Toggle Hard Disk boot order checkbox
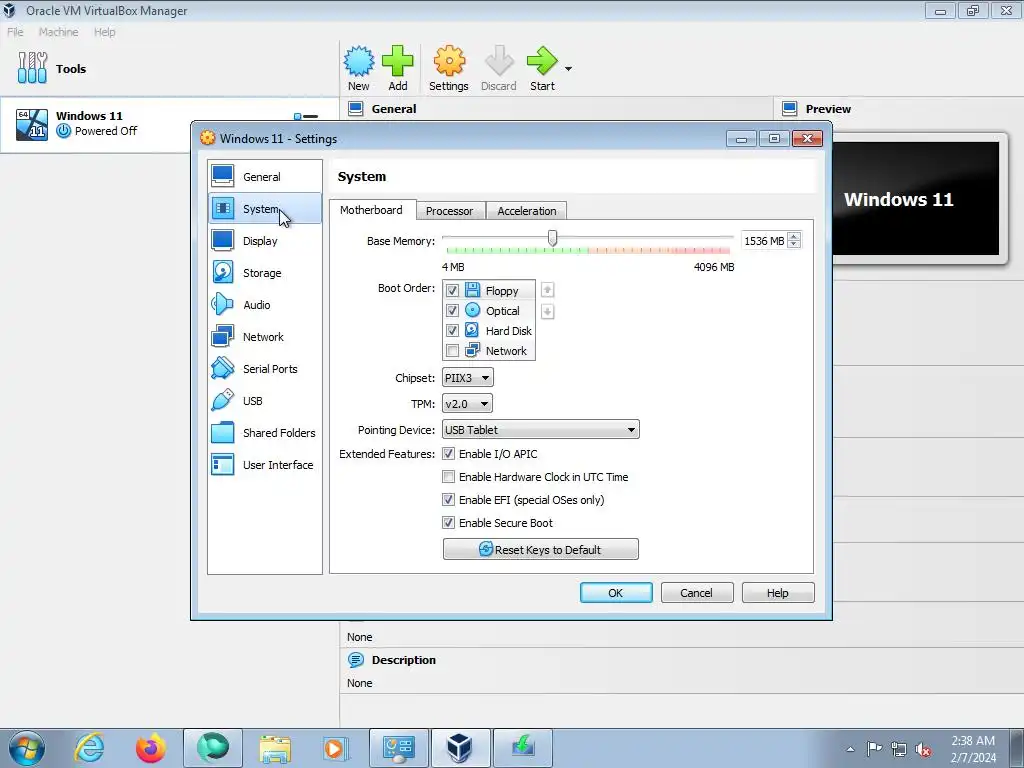 tap(452, 330)
